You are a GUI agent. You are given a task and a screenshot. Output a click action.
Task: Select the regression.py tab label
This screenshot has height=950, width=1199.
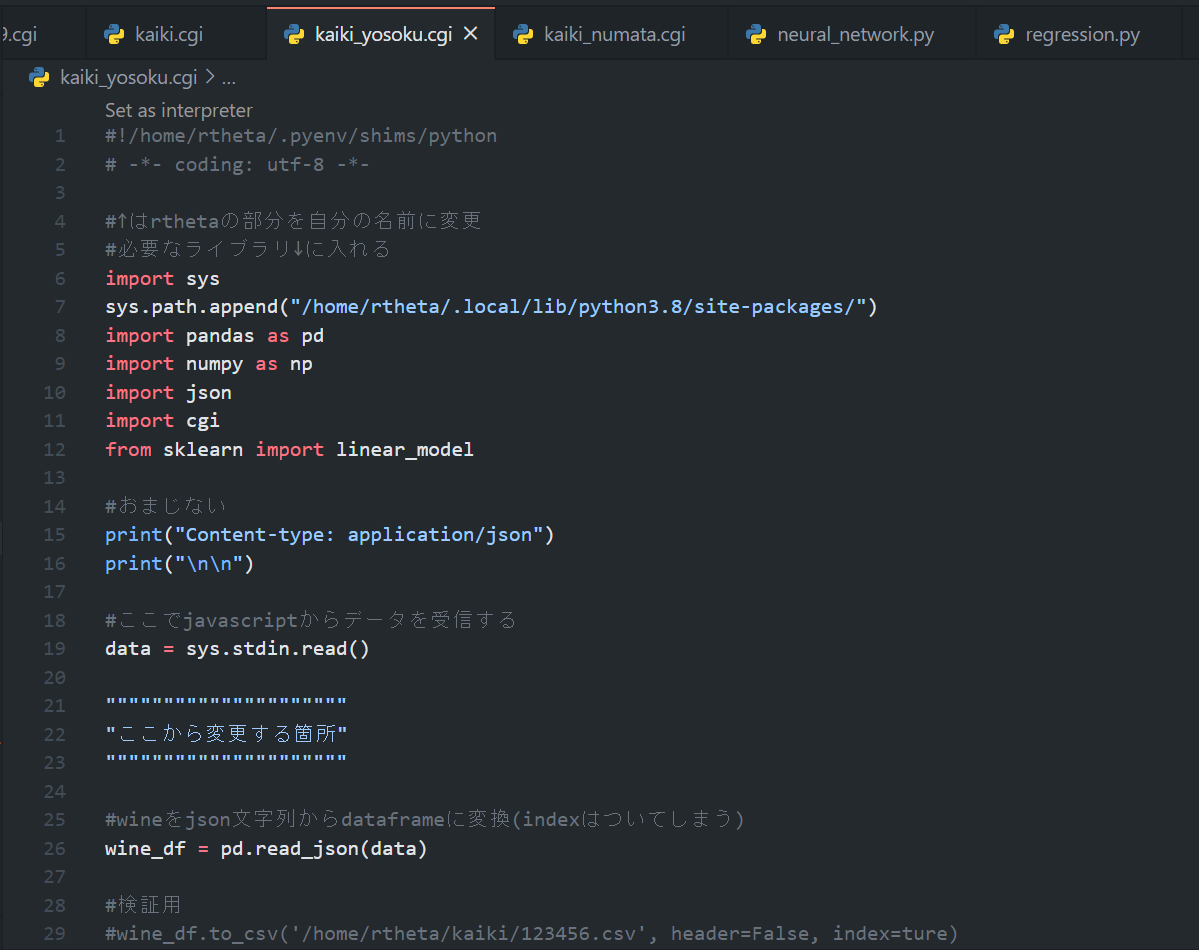(x=1082, y=35)
